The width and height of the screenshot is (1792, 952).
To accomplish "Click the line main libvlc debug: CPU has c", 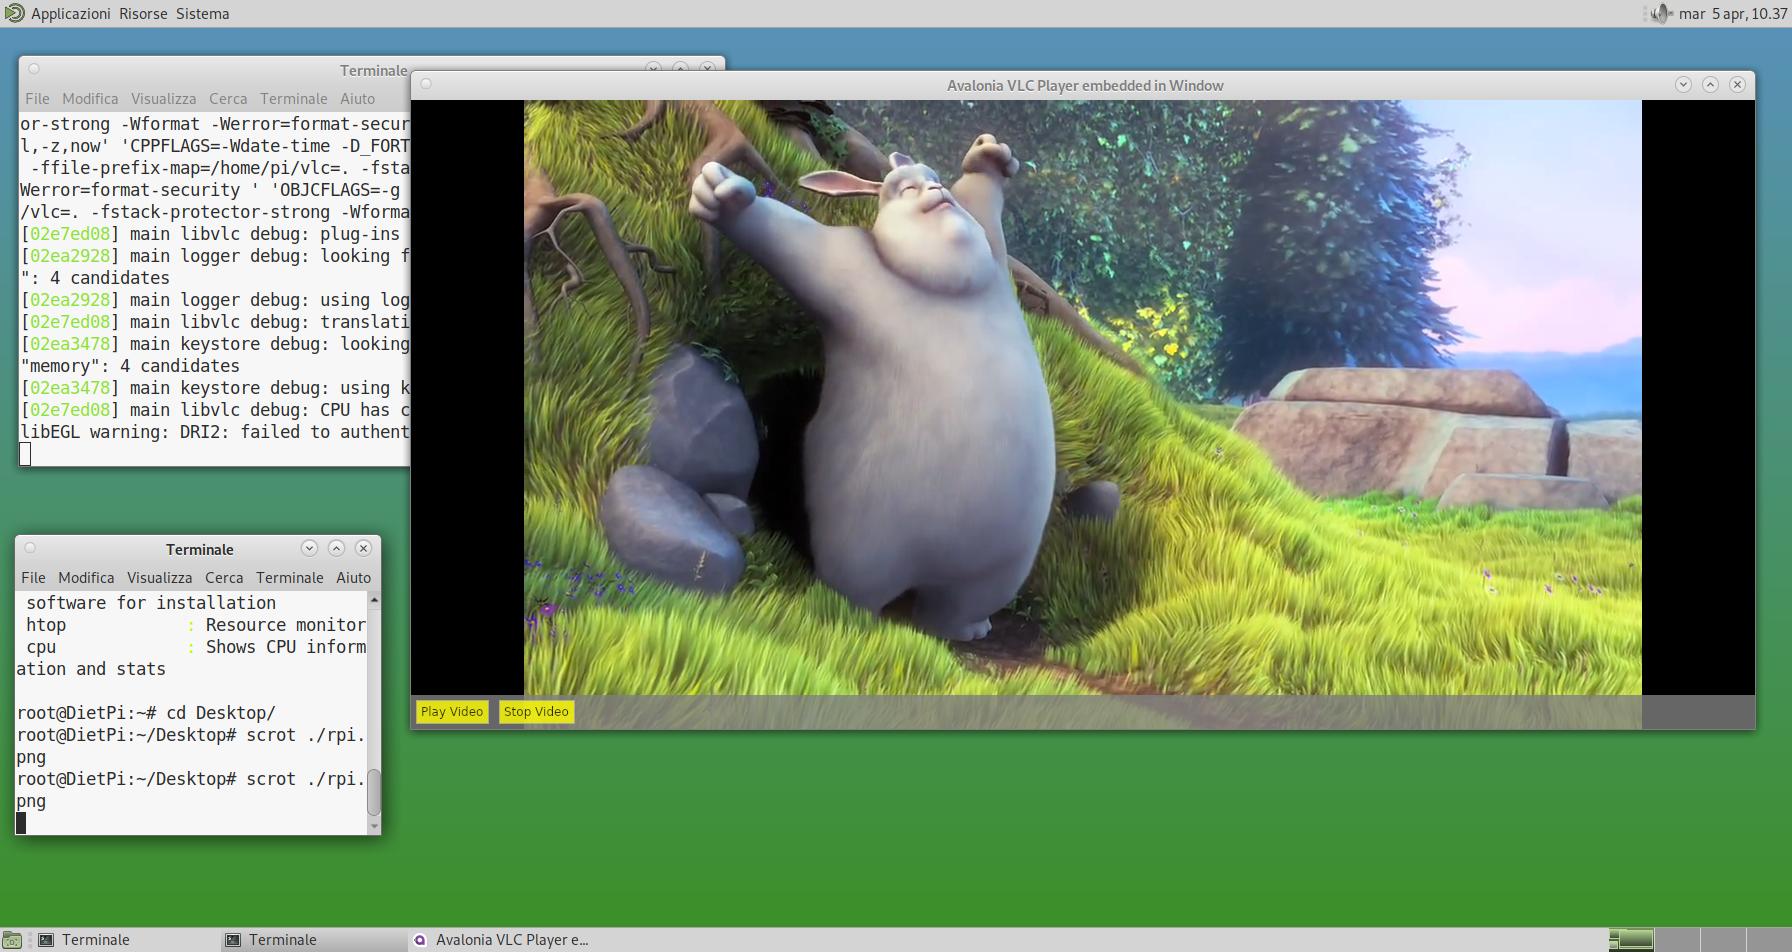I will 215,410.
